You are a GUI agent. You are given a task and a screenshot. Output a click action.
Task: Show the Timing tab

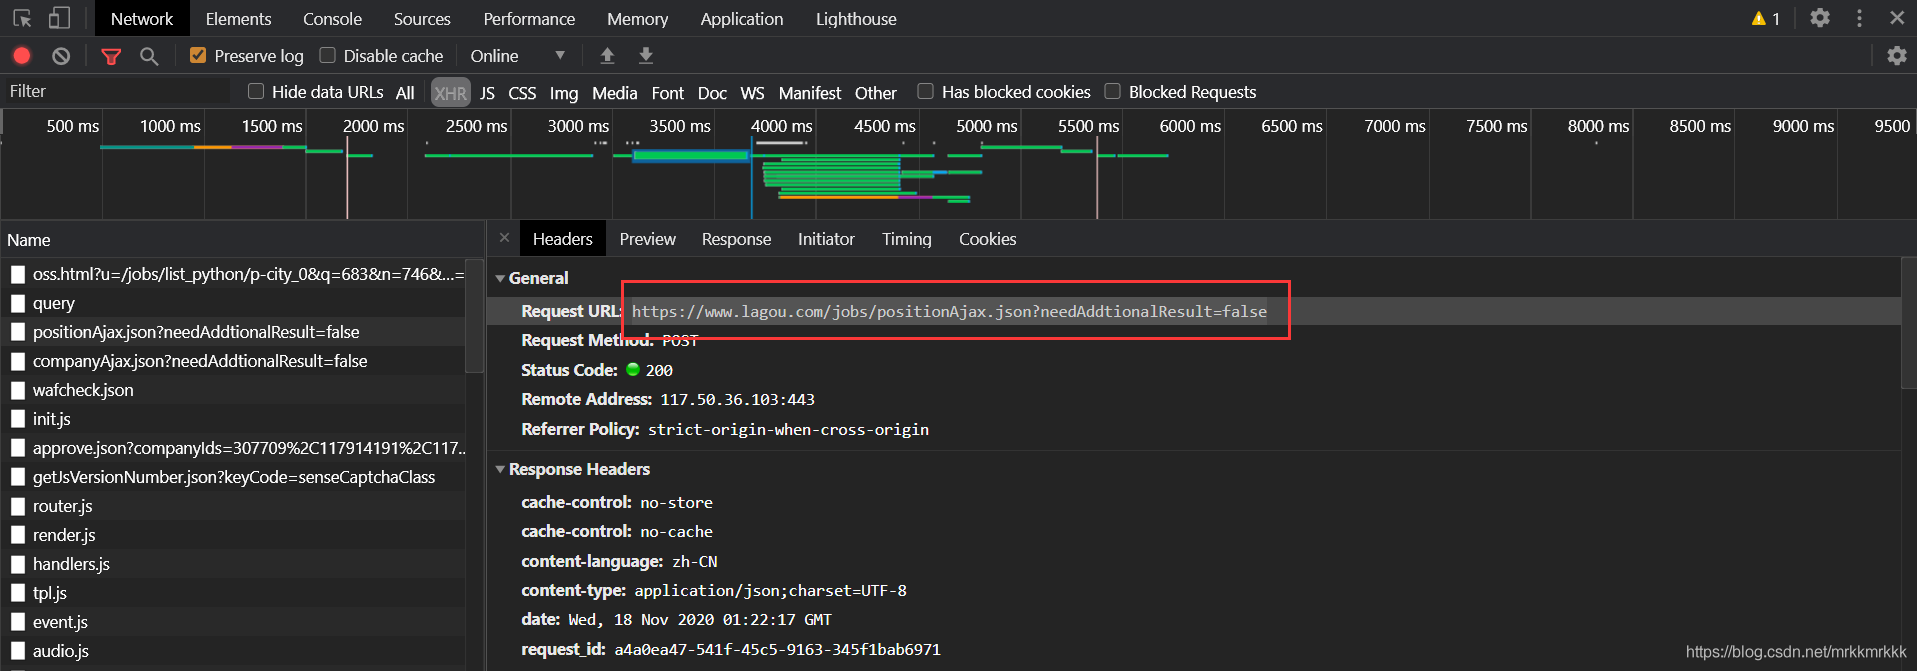[907, 239]
